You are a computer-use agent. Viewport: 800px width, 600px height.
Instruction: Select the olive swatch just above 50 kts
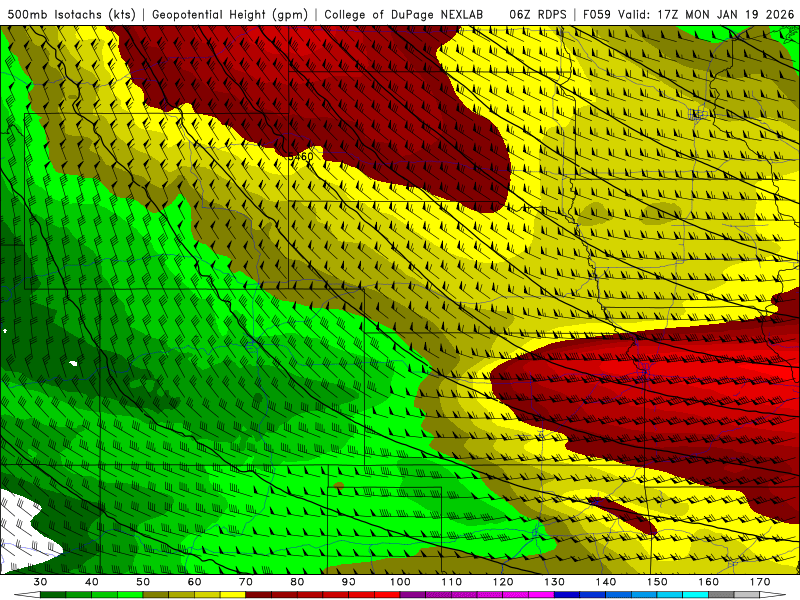pos(156,595)
